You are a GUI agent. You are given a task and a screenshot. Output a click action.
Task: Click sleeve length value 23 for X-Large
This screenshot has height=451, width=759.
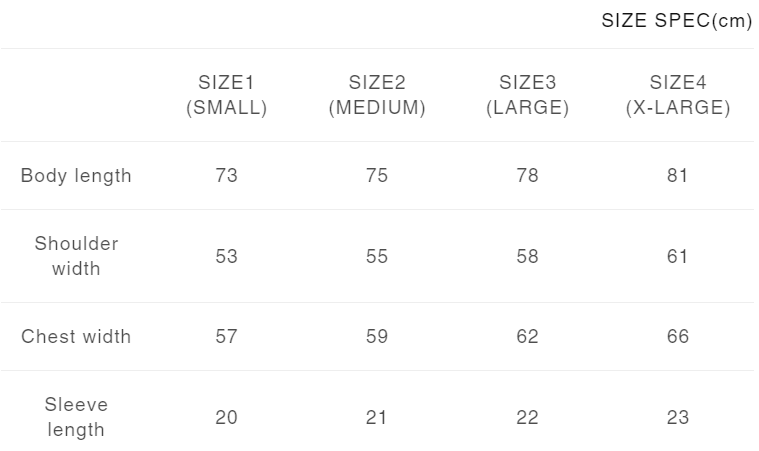[678, 418]
